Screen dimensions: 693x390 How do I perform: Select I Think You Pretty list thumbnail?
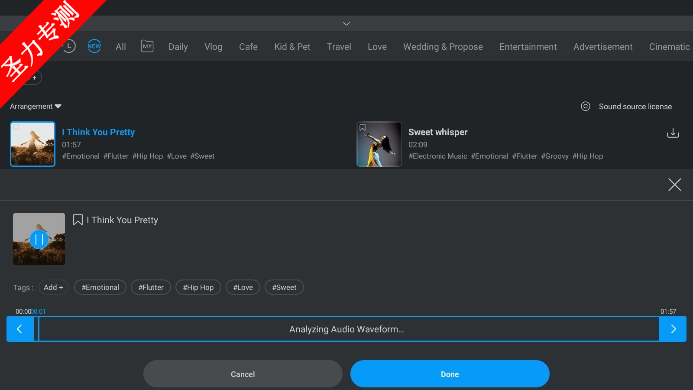click(x=33, y=144)
